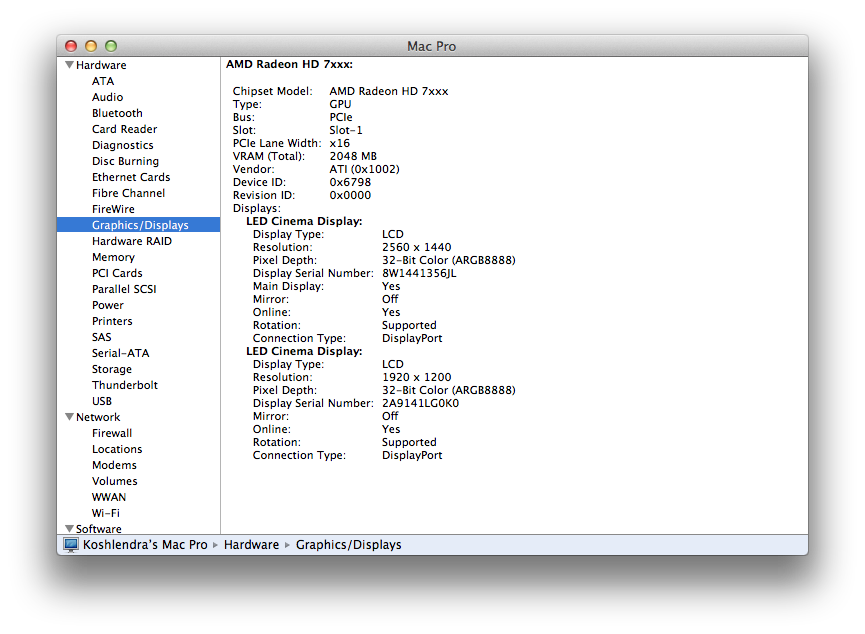Select USB in the sidebar
The width and height of the screenshot is (865, 634).
click(x=102, y=401)
